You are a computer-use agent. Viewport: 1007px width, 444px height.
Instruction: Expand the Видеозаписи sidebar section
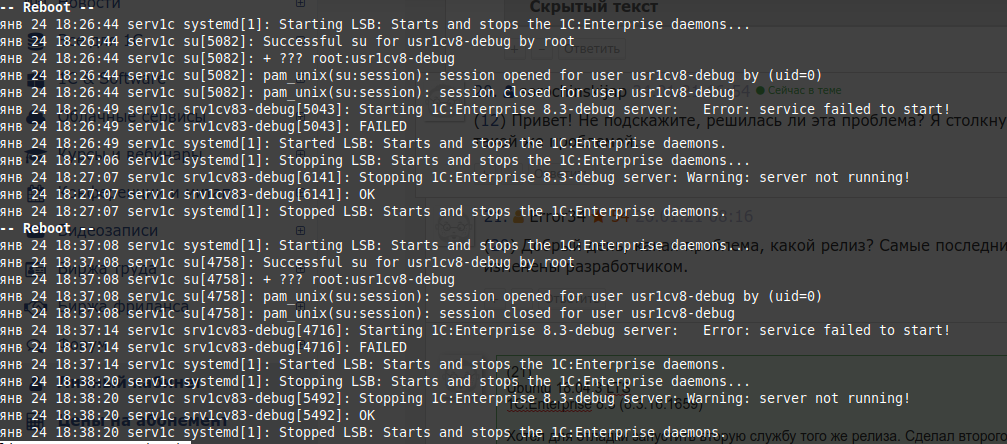(300, 230)
